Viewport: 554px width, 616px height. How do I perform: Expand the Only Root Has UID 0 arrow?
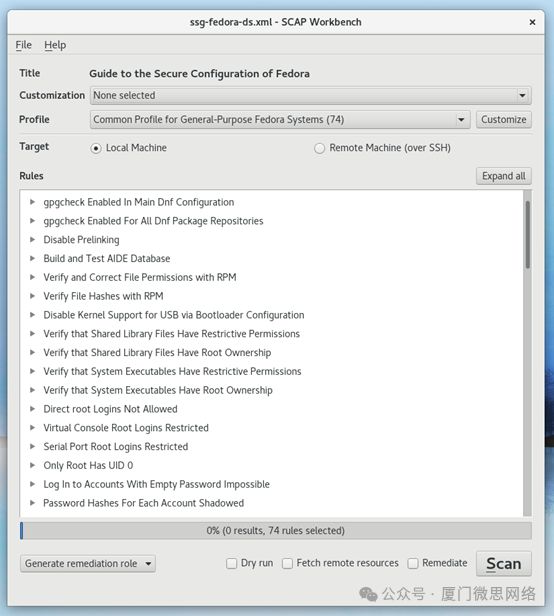click(x=33, y=465)
